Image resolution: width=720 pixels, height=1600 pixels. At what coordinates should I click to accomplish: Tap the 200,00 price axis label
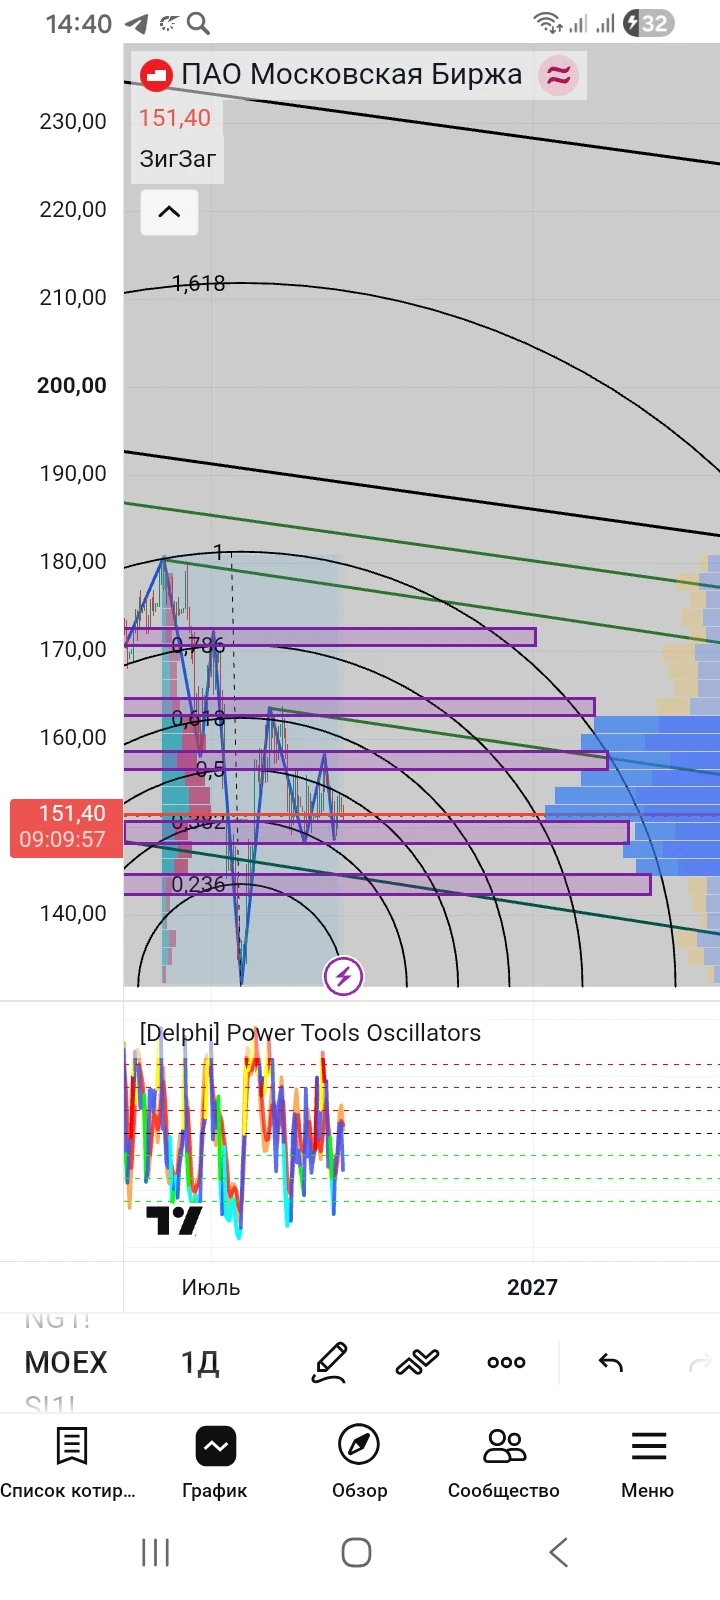pos(72,385)
